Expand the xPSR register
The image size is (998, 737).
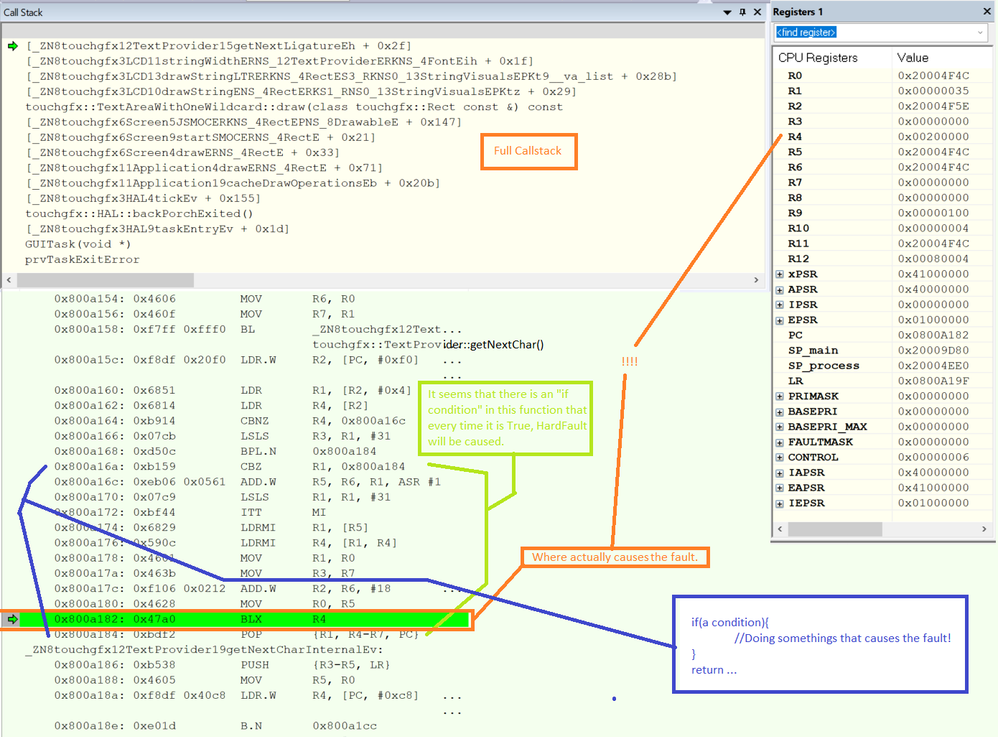click(x=780, y=274)
